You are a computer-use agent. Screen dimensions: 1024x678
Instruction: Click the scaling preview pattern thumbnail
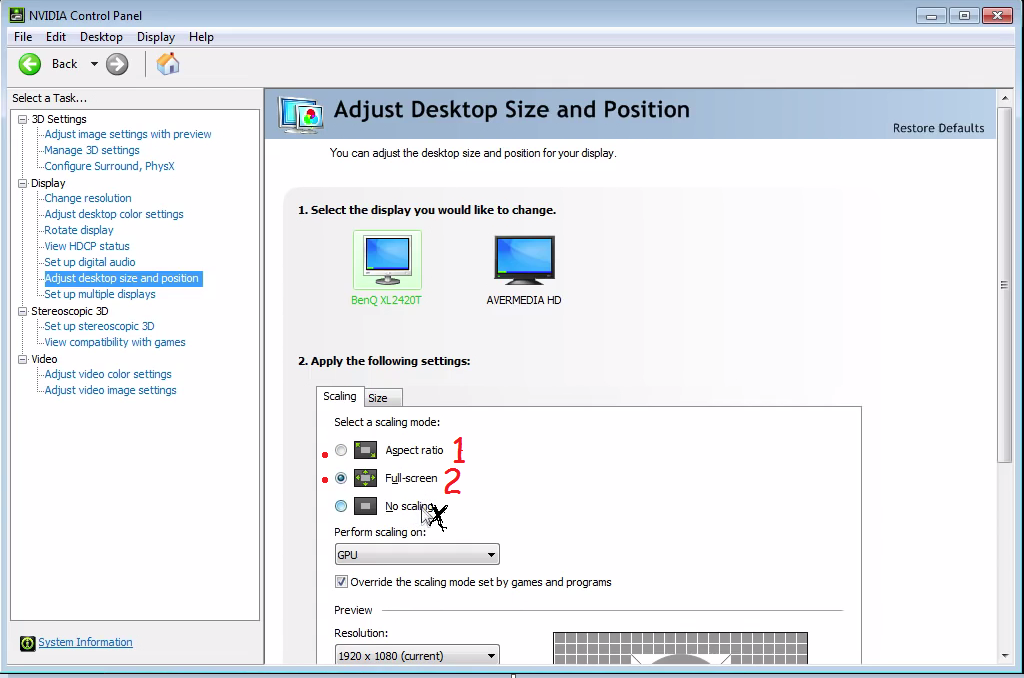coord(680,648)
